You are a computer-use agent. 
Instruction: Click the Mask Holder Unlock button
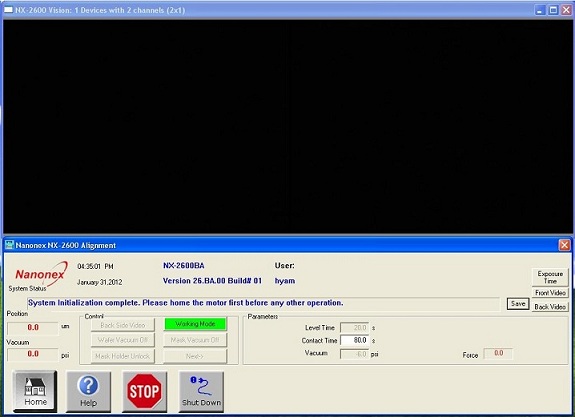pyautogui.click(x=123, y=356)
